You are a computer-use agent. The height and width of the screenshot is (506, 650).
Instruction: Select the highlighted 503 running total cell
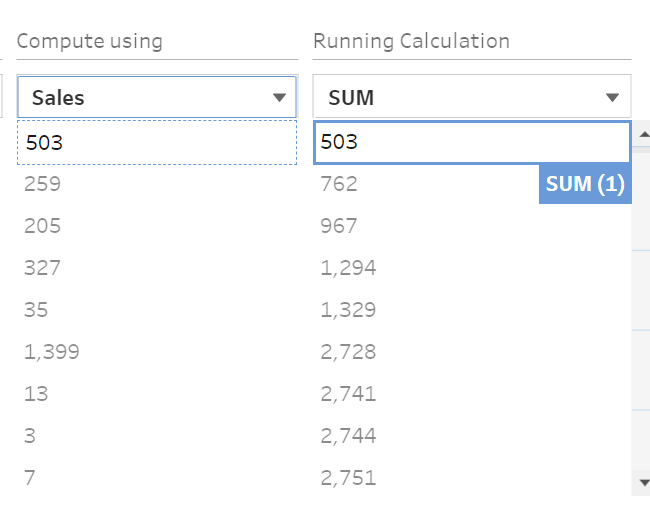(x=472, y=142)
